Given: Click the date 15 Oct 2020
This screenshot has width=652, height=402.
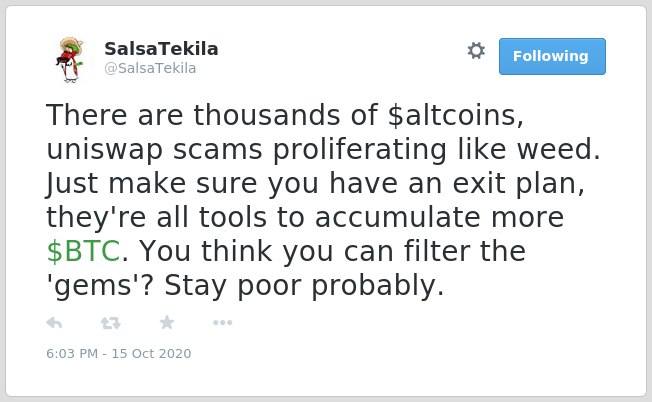Looking at the screenshot, I should pyautogui.click(x=151, y=353).
